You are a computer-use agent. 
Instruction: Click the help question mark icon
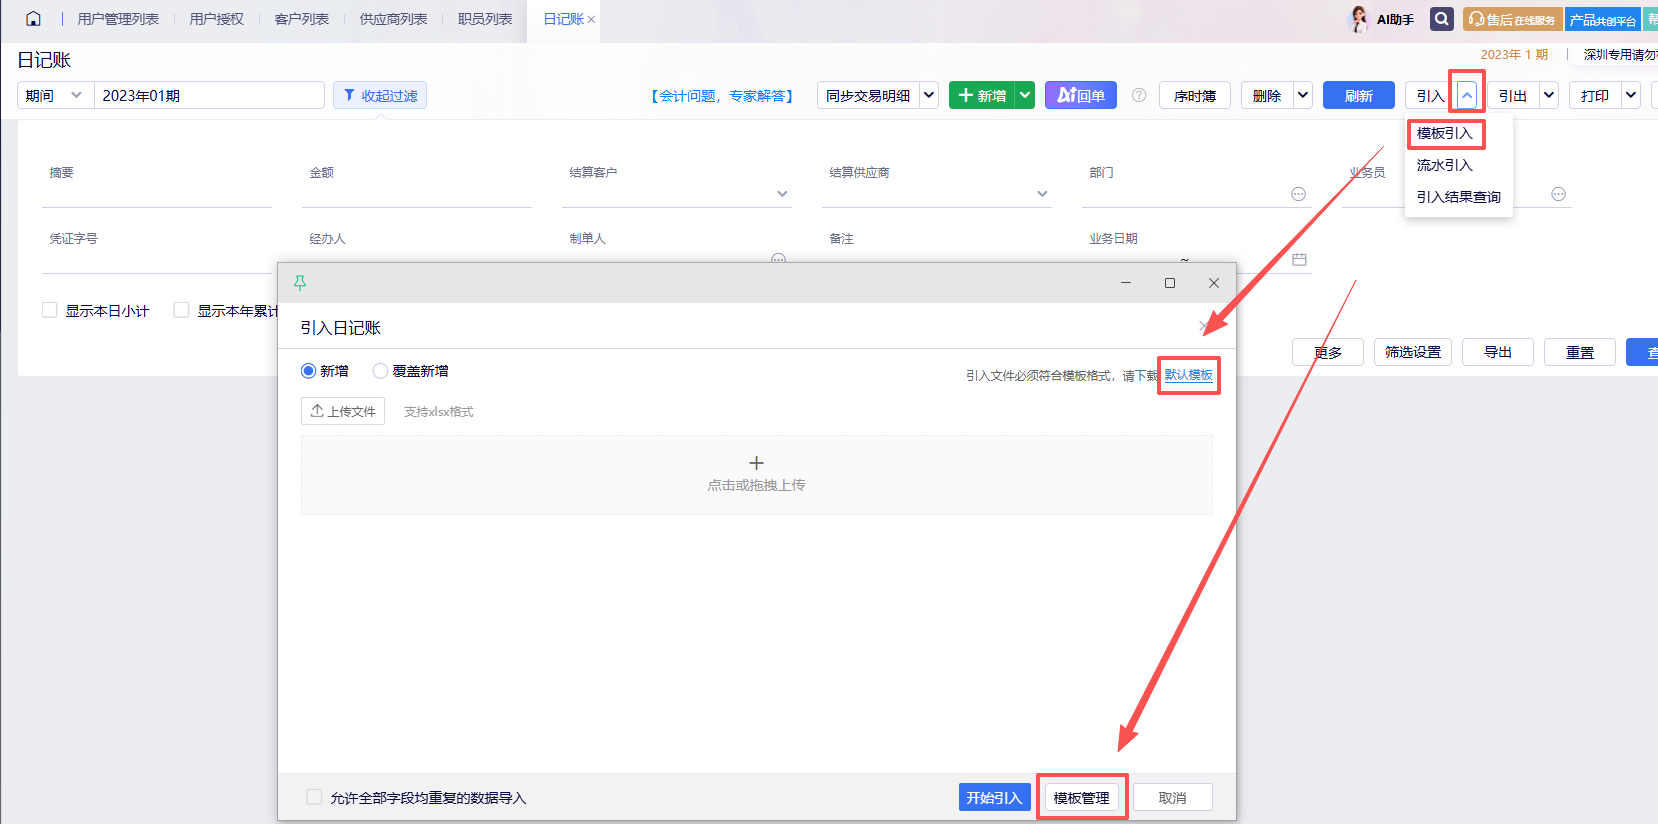[x=1138, y=95]
